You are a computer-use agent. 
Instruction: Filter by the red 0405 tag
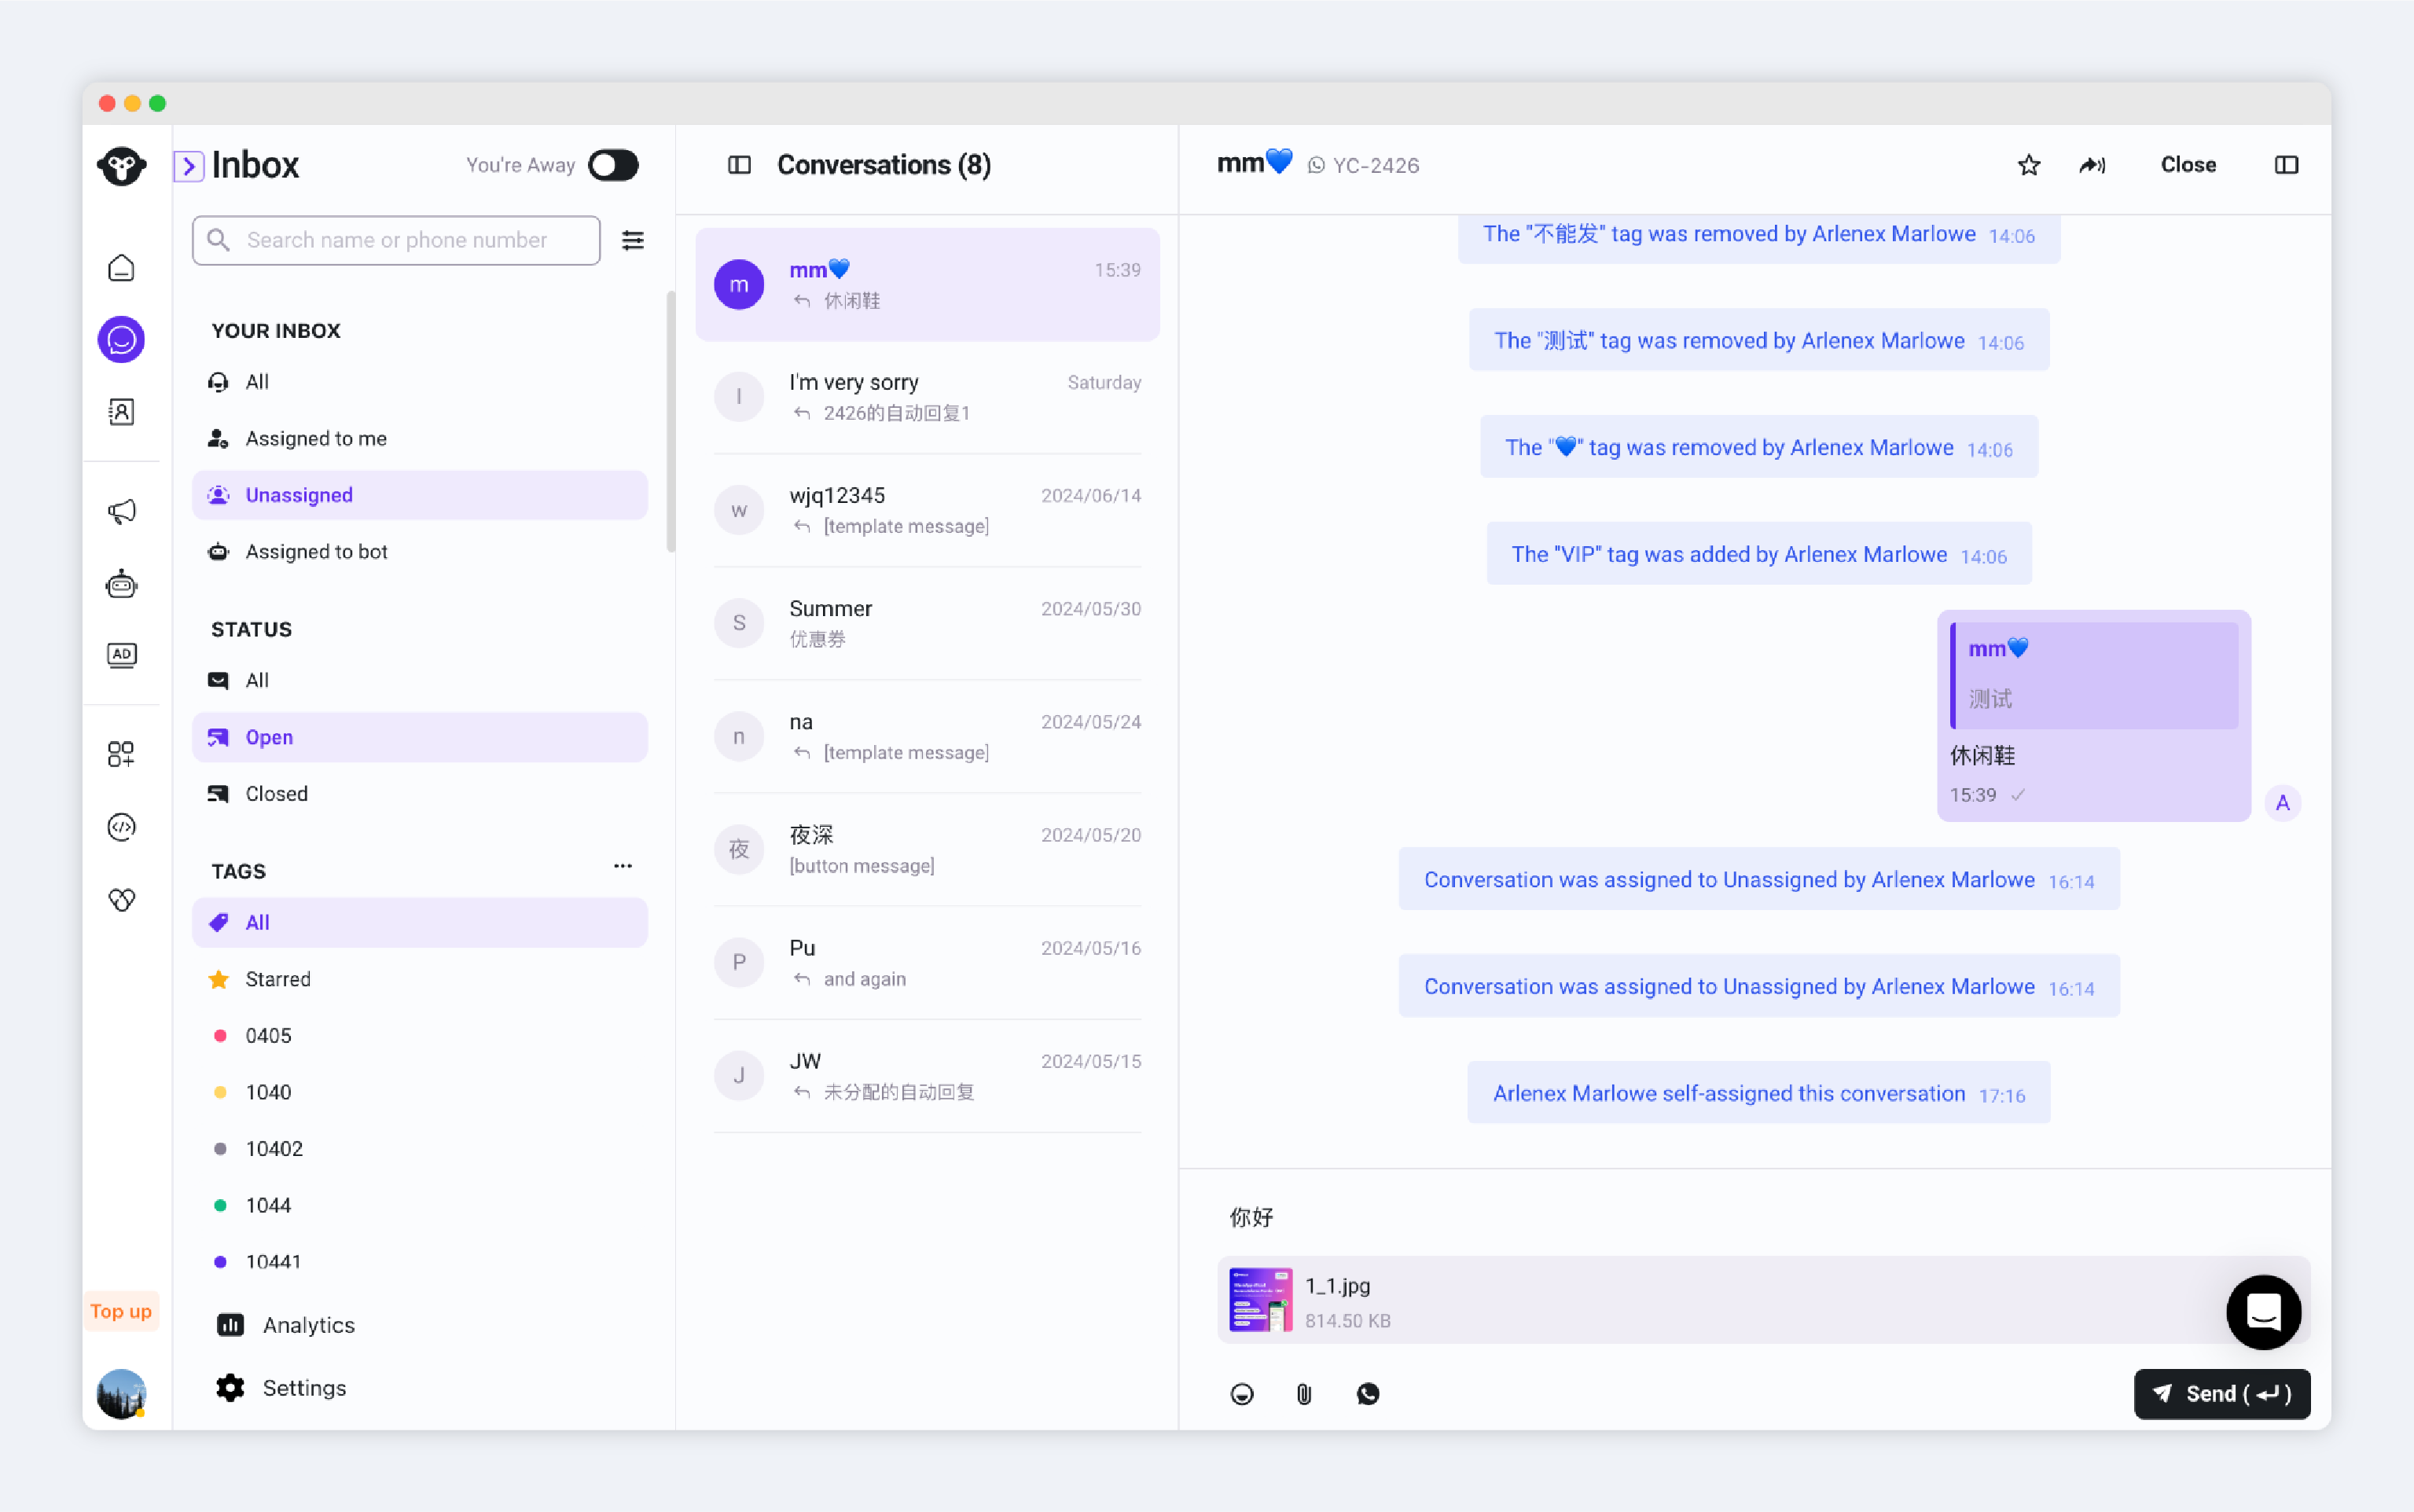click(x=268, y=1035)
